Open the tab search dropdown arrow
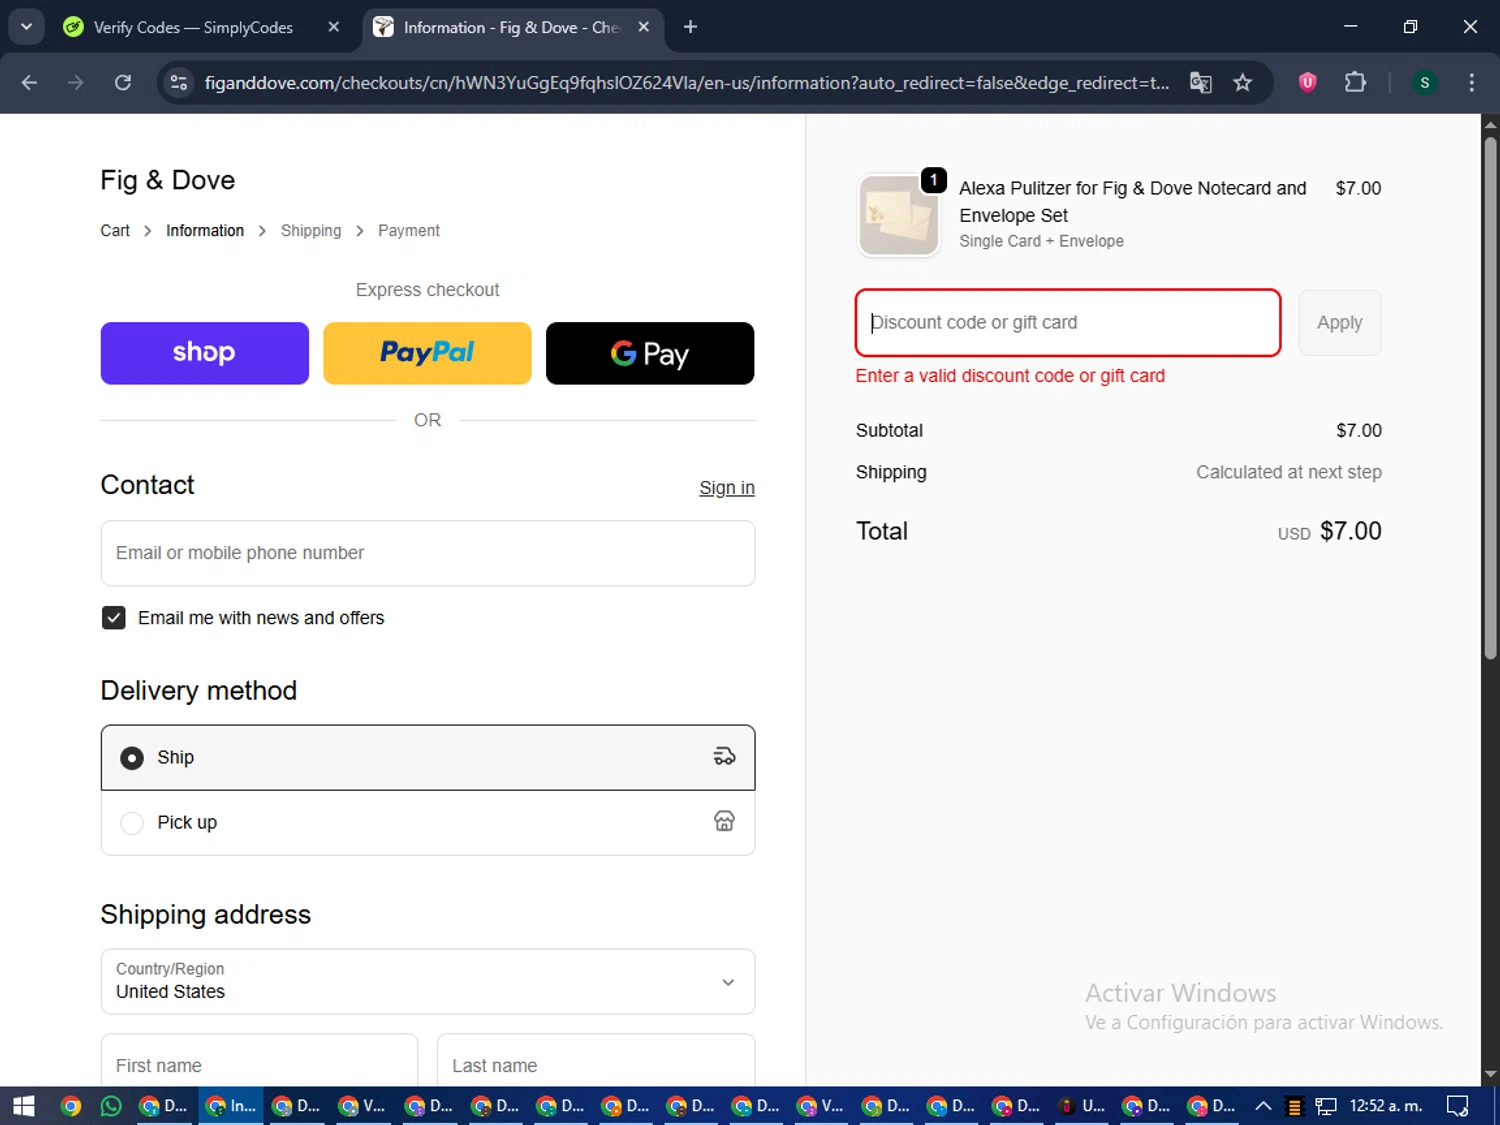Viewport: 1500px width, 1125px height. coord(26,27)
